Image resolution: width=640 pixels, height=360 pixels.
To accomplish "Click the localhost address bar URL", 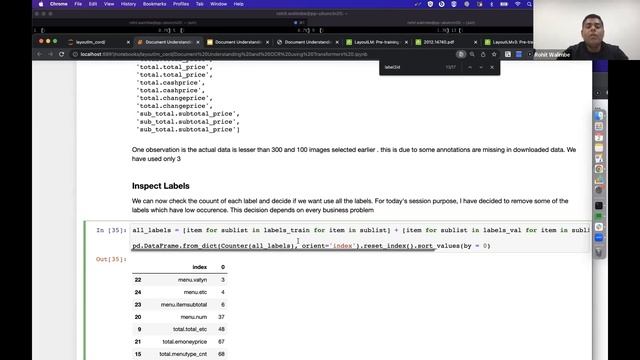I will coord(224,54).
